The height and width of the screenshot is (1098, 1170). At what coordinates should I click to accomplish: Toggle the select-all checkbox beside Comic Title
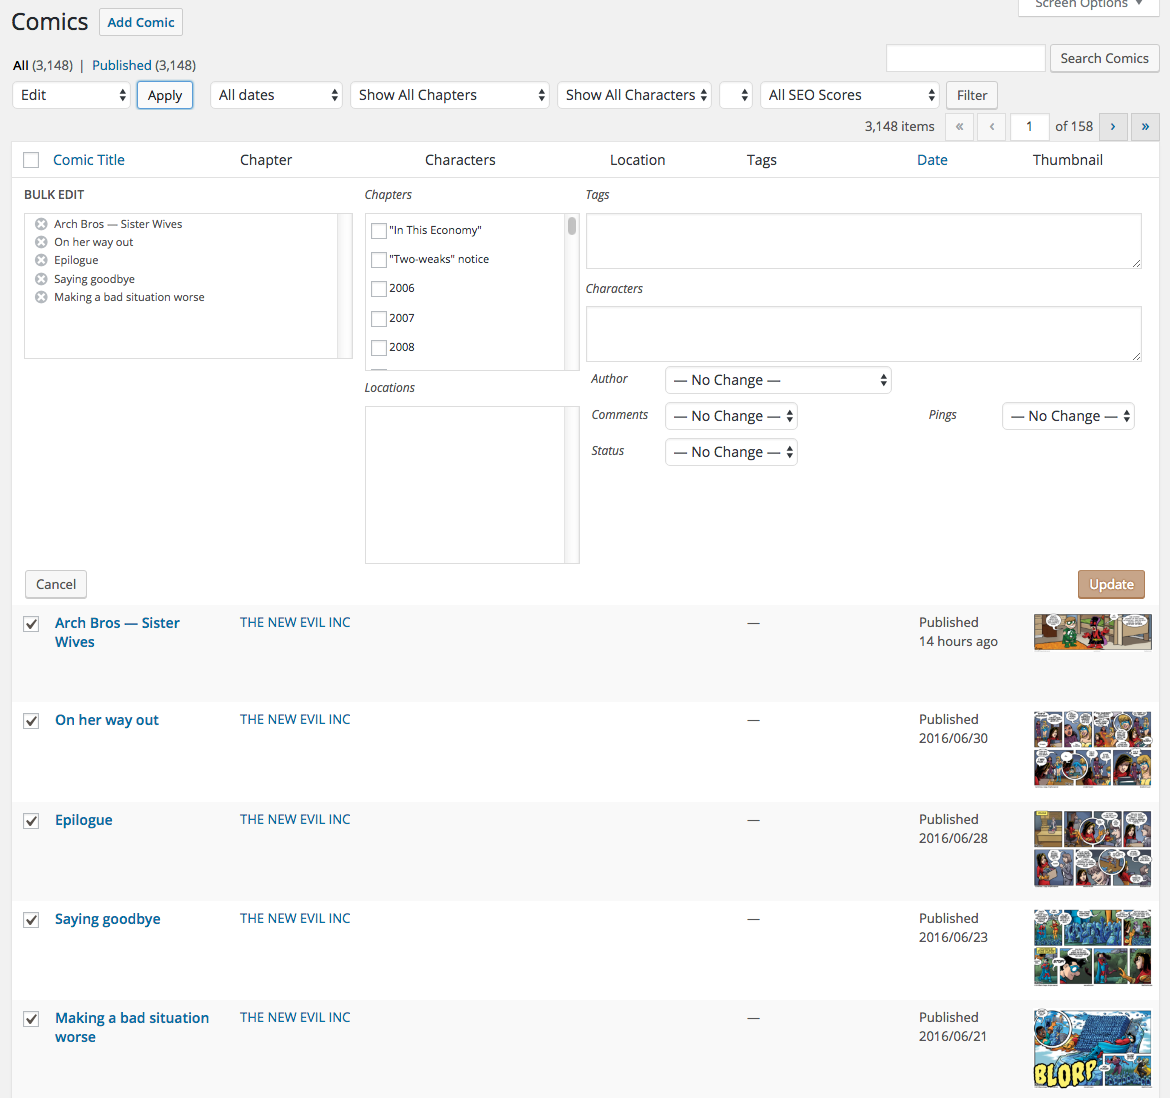32,160
